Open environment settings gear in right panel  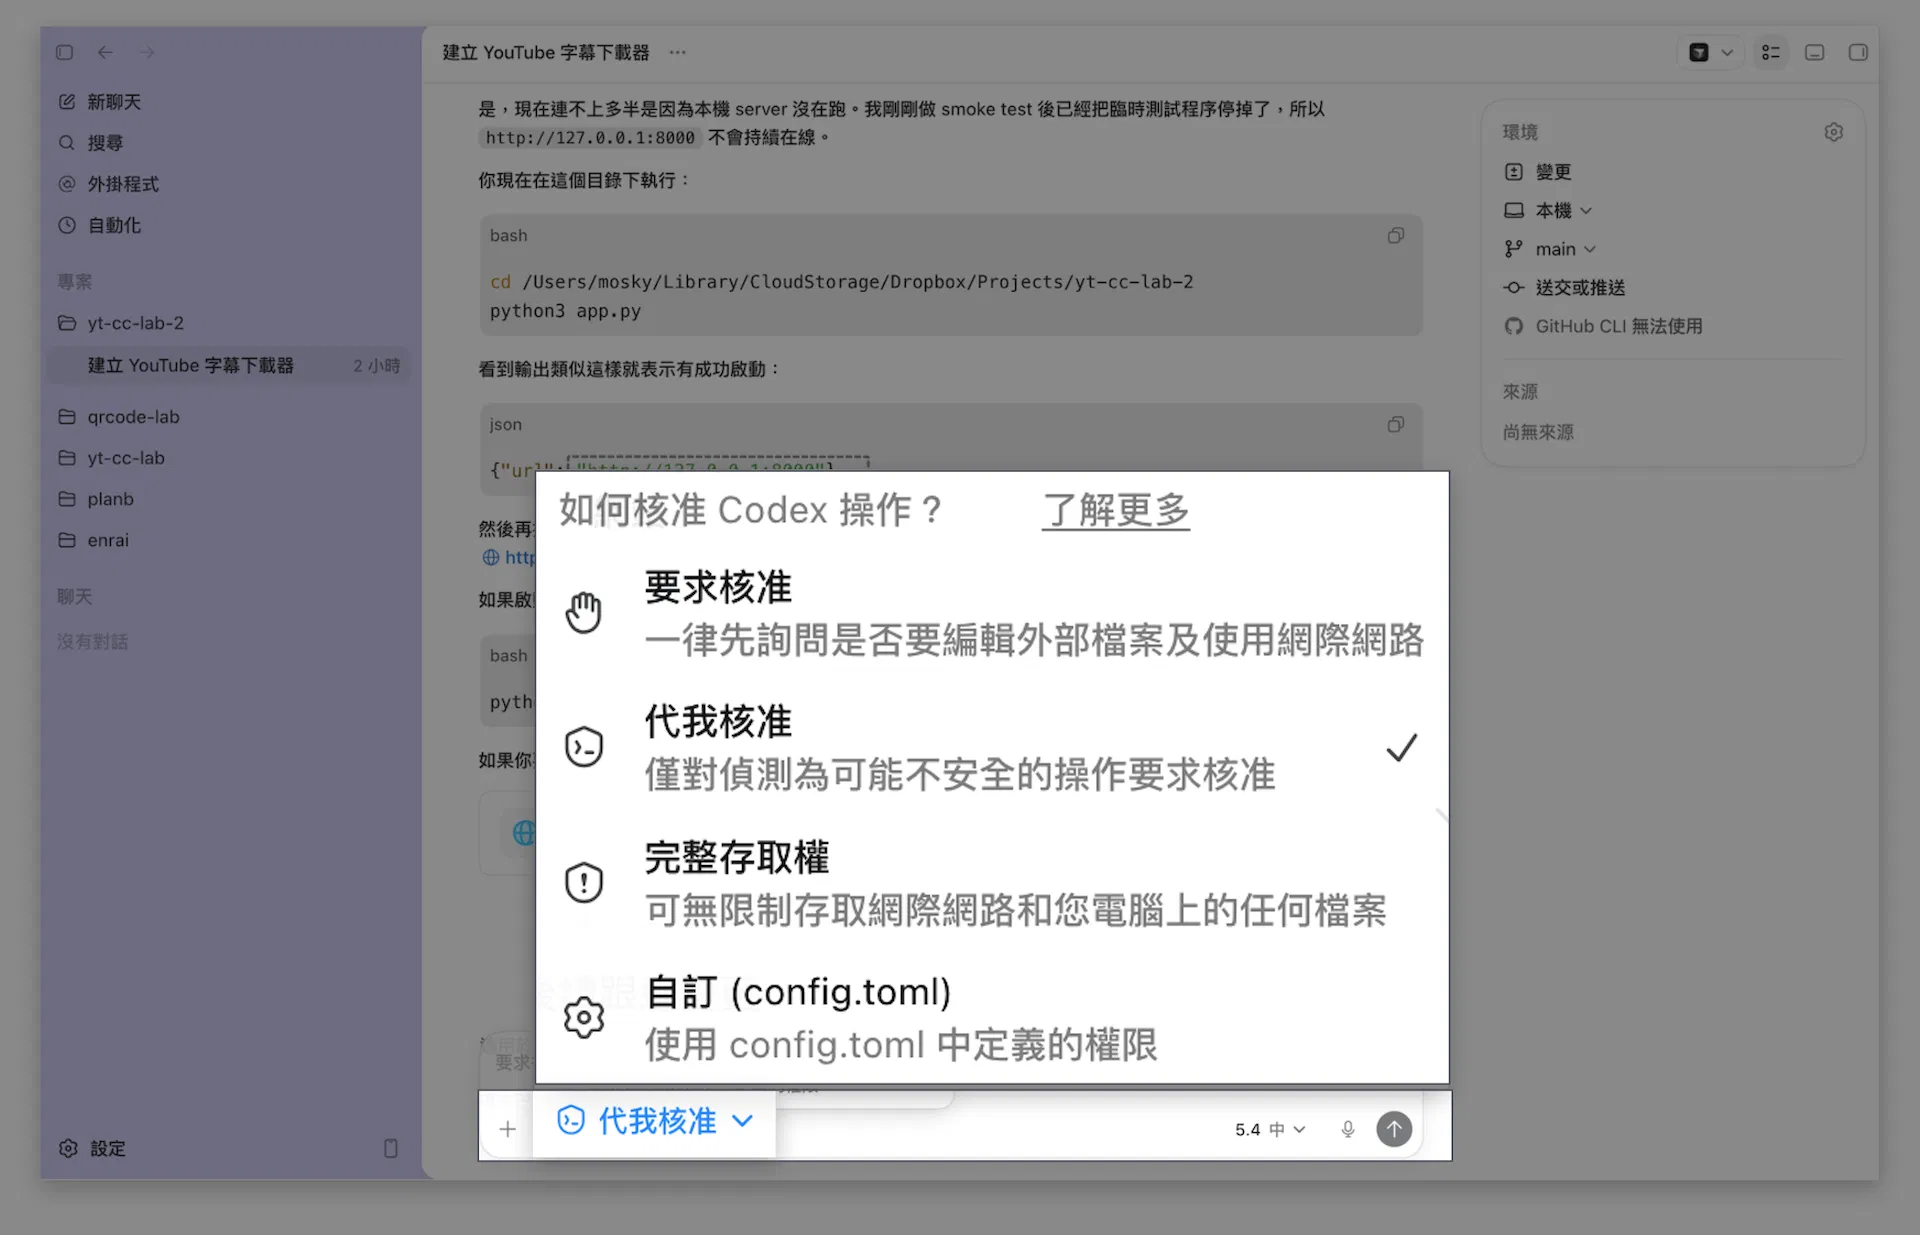1833,132
